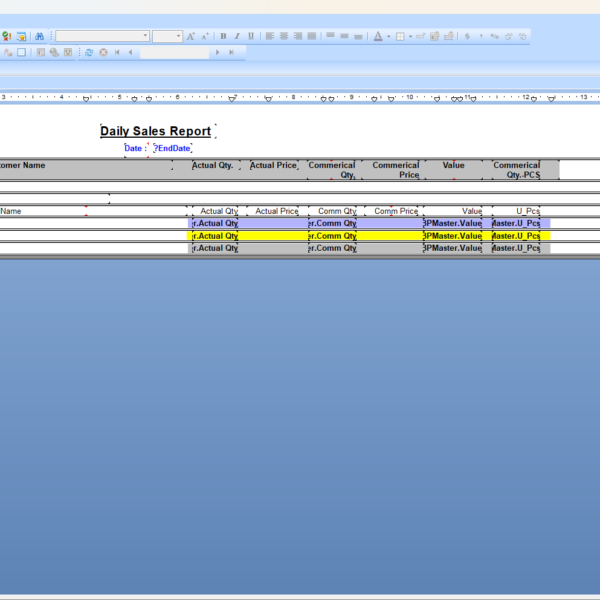Apply justified text alignment
The image size is (600, 600).
pos(312,36)
